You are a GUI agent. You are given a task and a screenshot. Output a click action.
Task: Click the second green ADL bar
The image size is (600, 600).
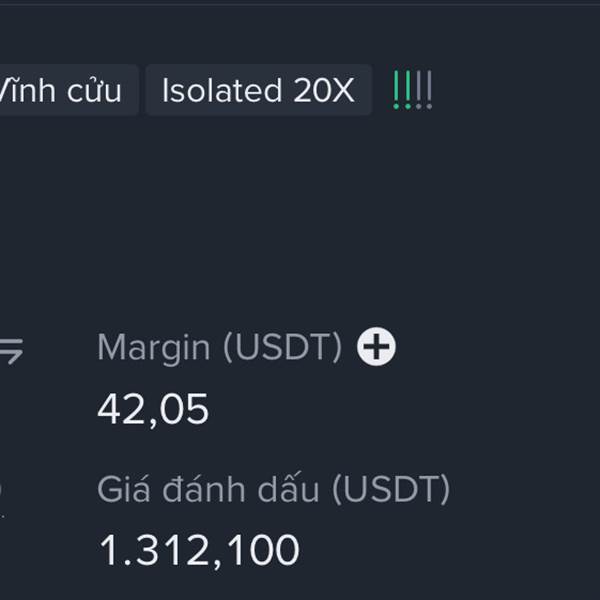click(x=408, y=90)
